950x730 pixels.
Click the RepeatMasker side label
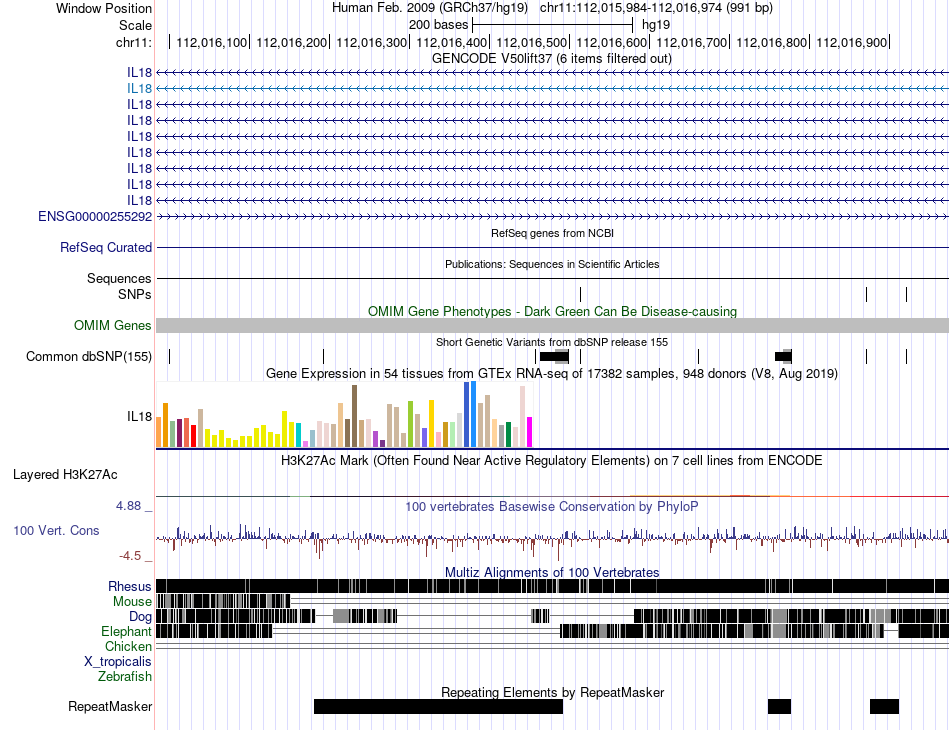[x=110, y=706]
